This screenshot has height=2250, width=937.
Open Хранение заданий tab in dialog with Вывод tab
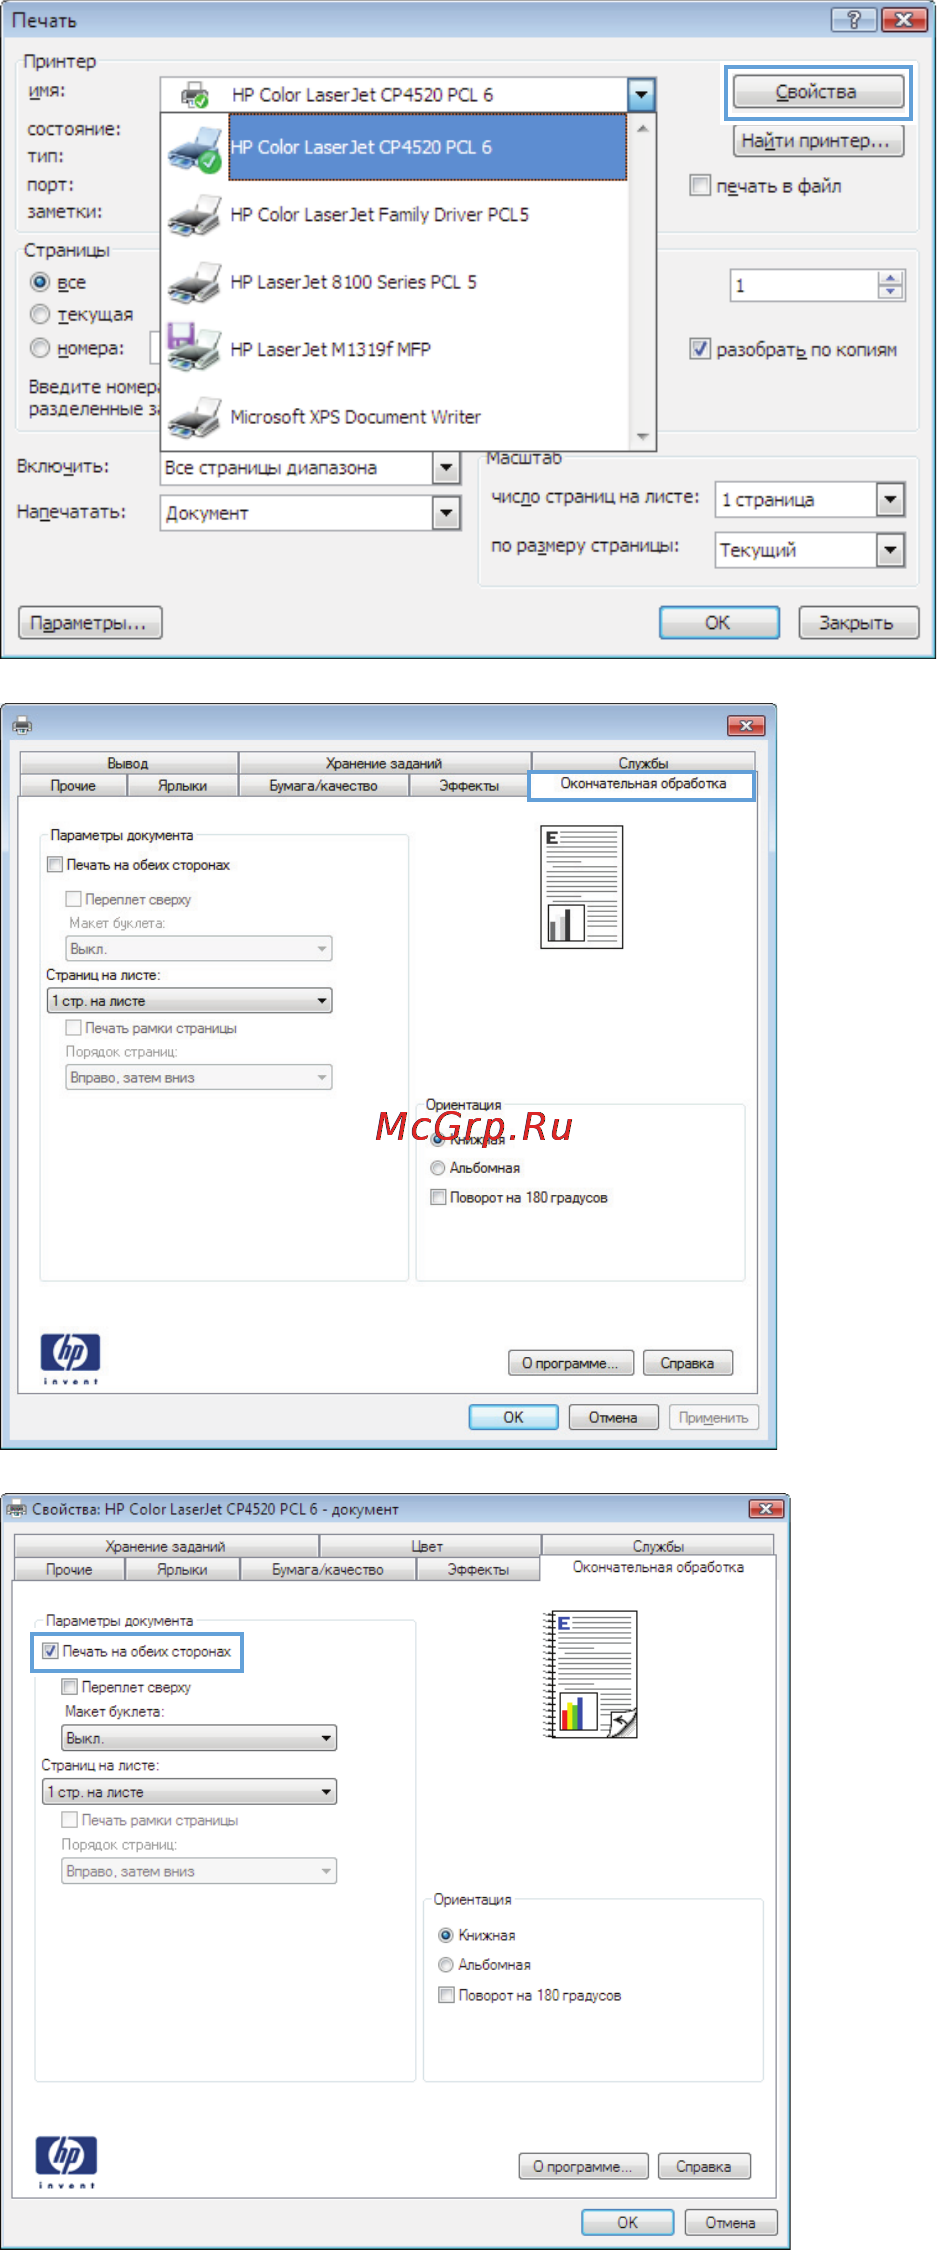(384, 763)
